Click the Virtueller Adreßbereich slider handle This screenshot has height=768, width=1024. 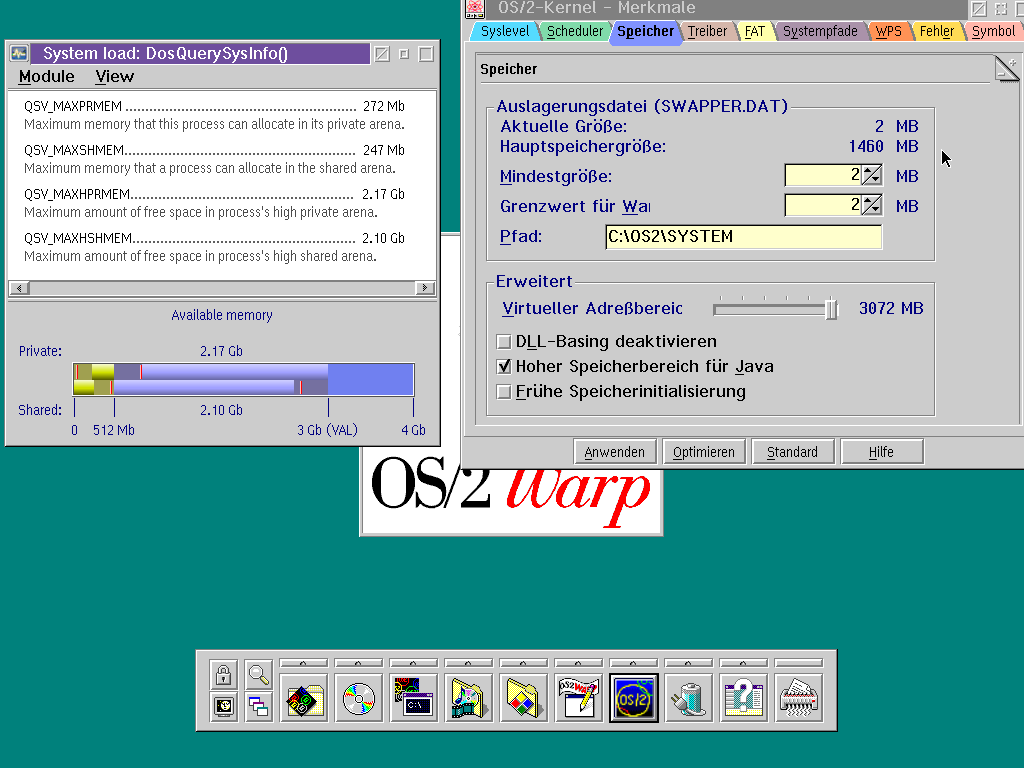[x=831, y=309]
